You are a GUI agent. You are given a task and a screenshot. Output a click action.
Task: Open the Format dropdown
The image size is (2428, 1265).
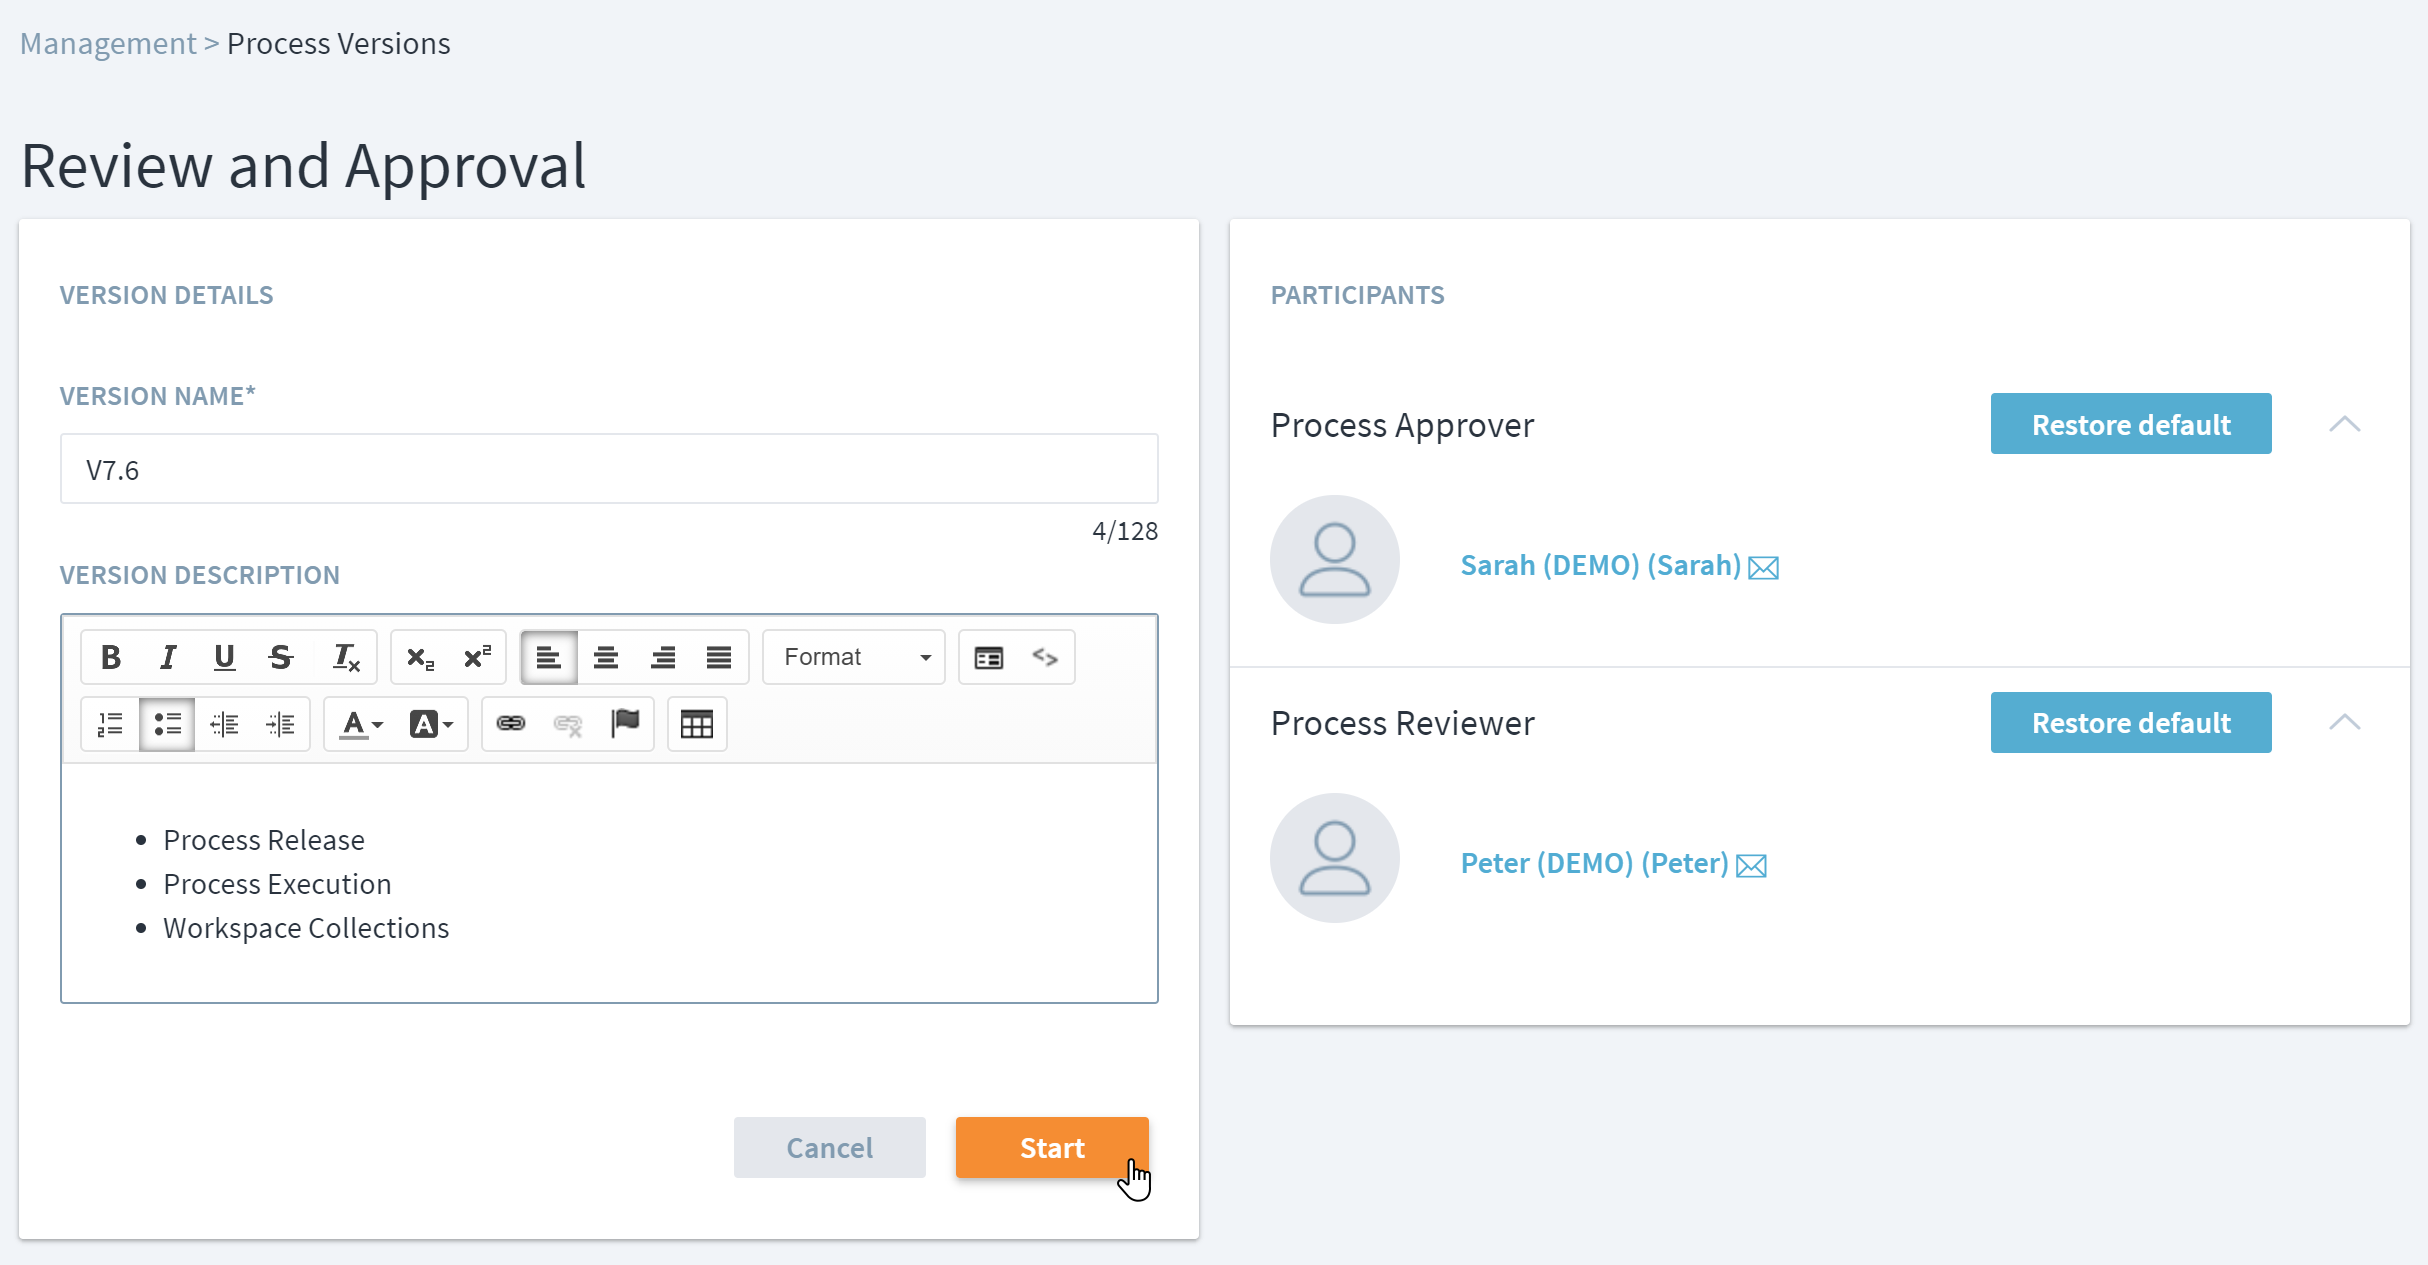854,657
